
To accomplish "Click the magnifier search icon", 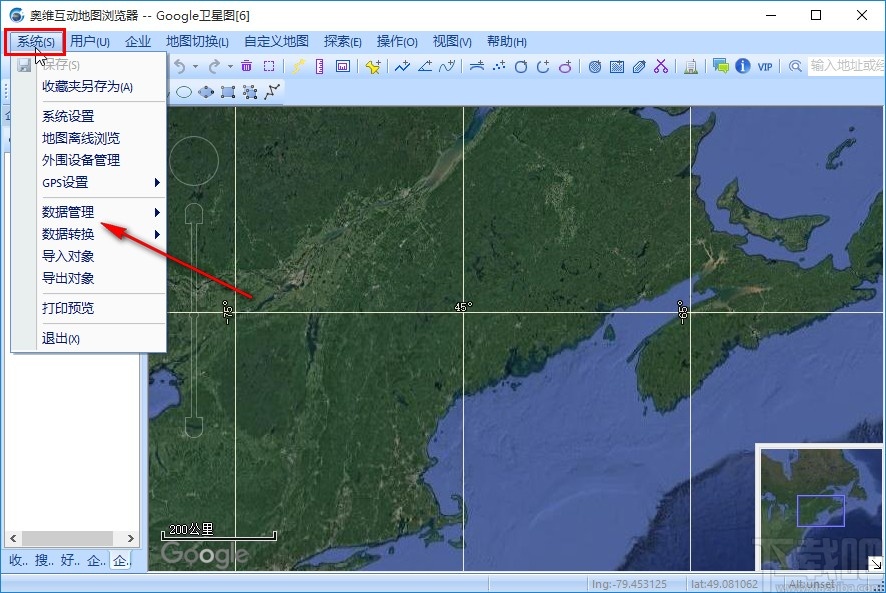I will click(795, 66).
